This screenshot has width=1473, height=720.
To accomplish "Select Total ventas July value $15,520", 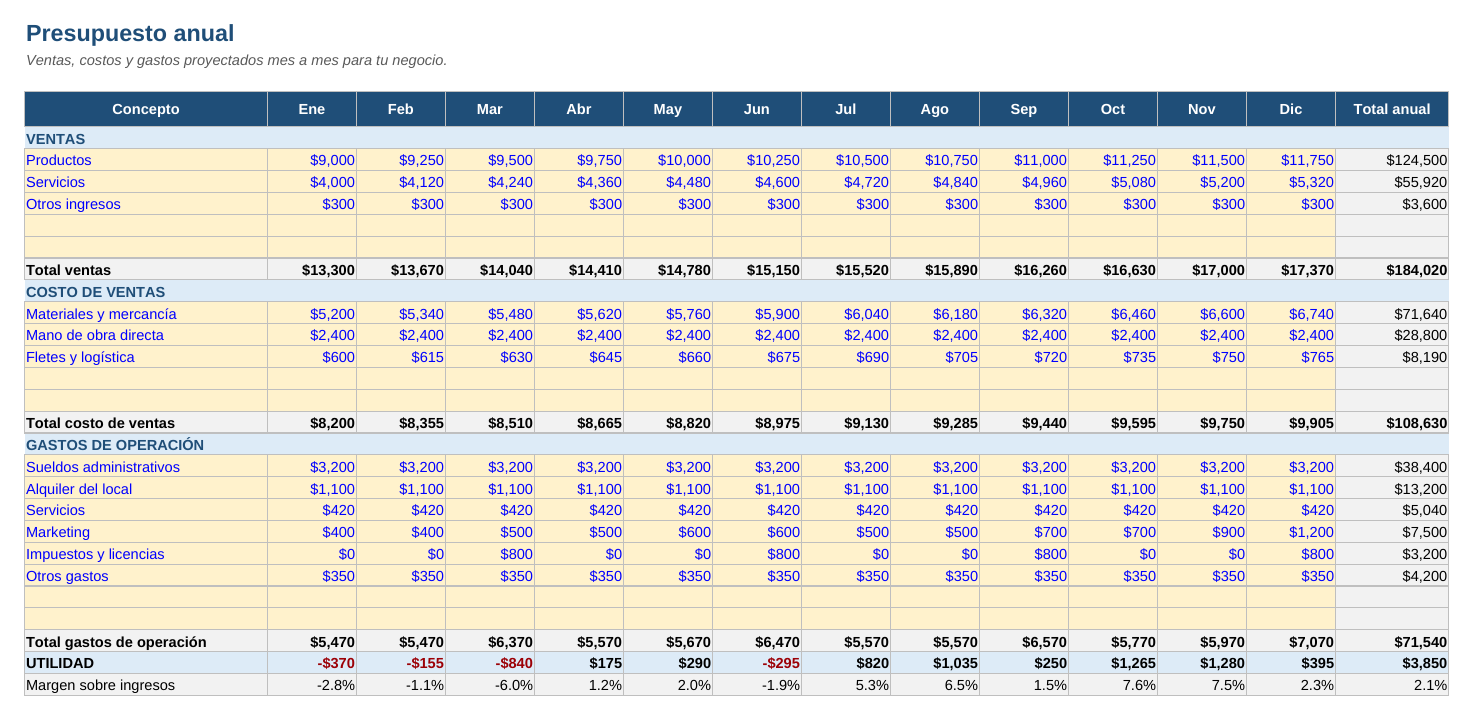I will 846,270.
